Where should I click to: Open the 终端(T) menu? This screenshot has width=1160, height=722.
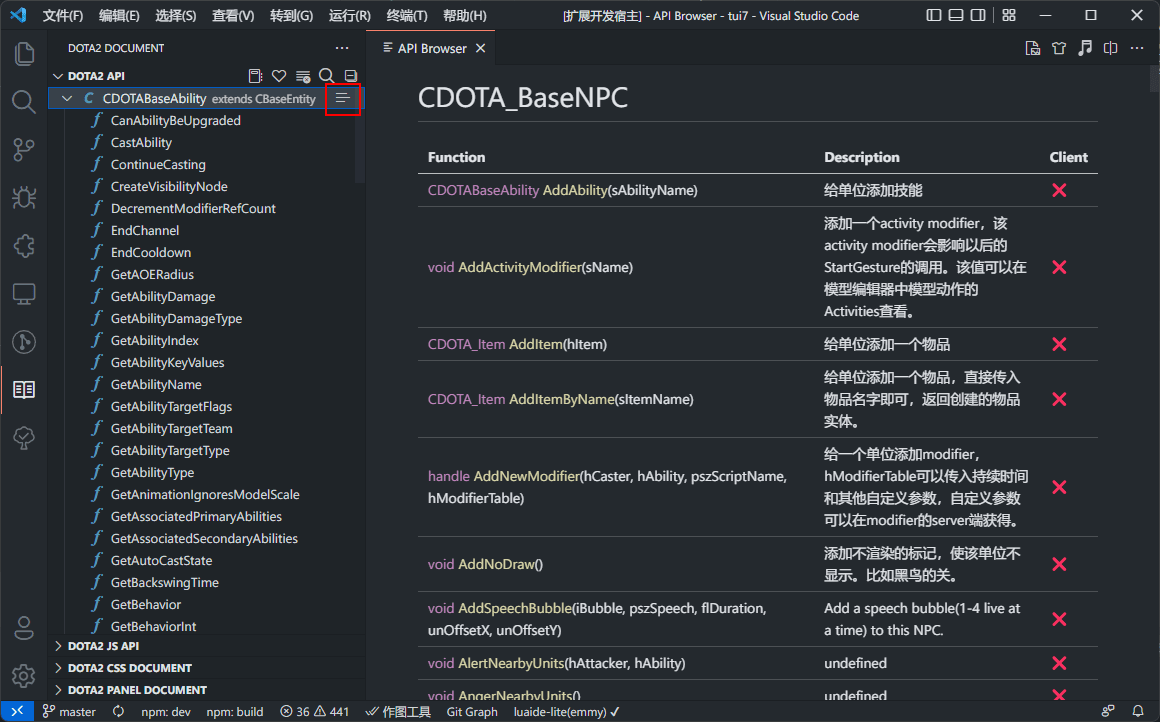coord(407,16)
